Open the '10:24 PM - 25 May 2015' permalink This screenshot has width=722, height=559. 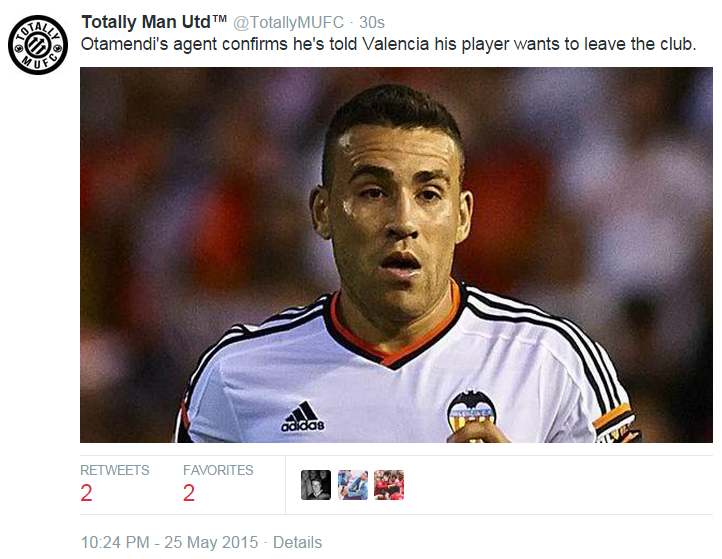pos(169,542)
